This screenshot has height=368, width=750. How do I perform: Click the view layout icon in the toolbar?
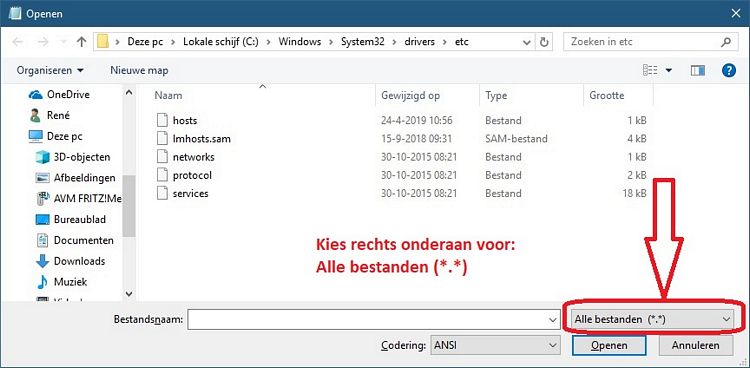point(650,70)
